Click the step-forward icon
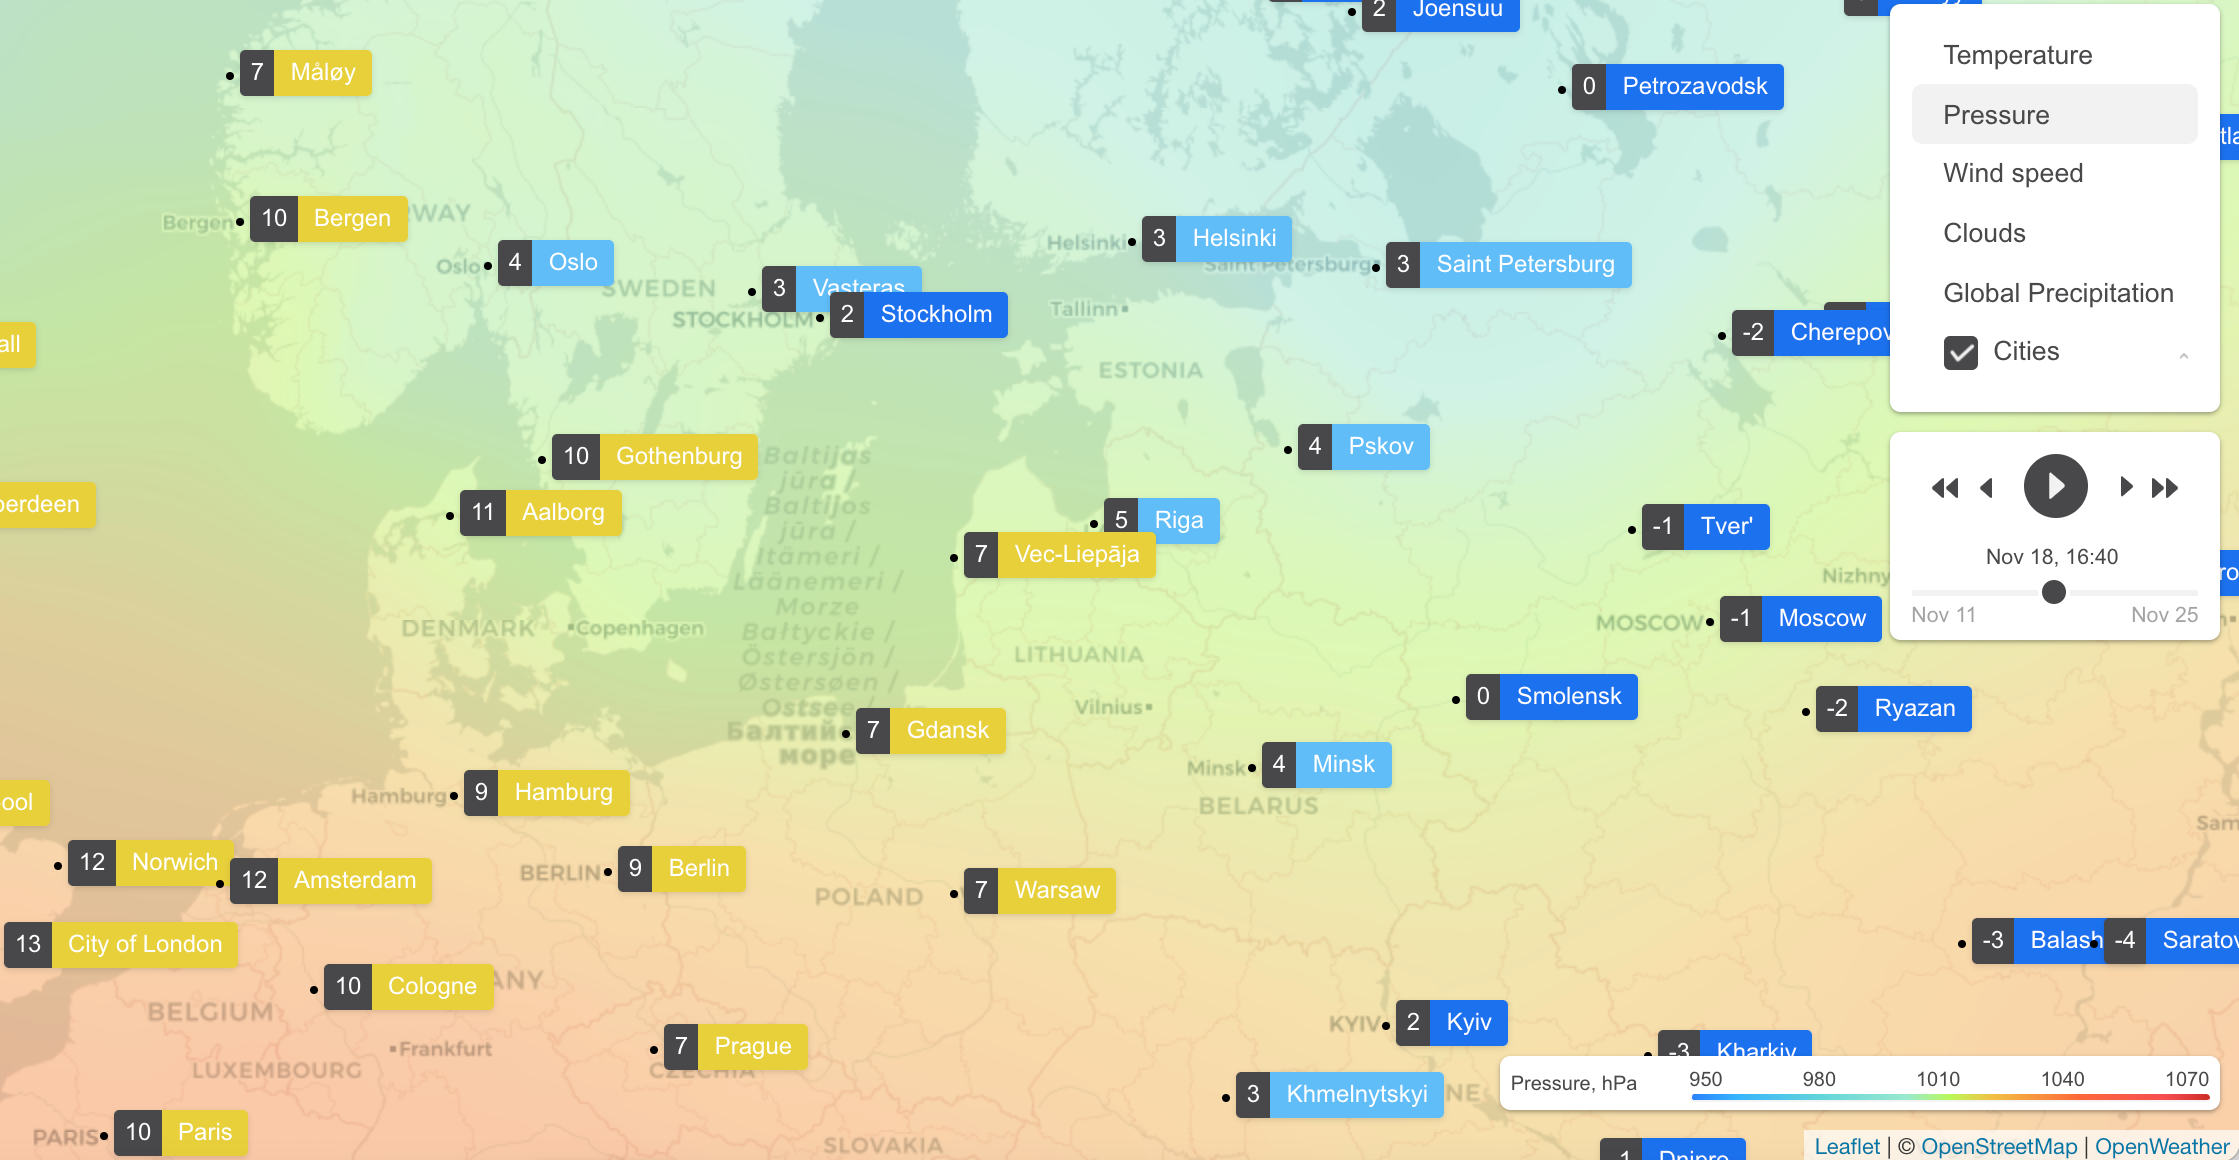2239x1160 pixels. (2124, 487)
